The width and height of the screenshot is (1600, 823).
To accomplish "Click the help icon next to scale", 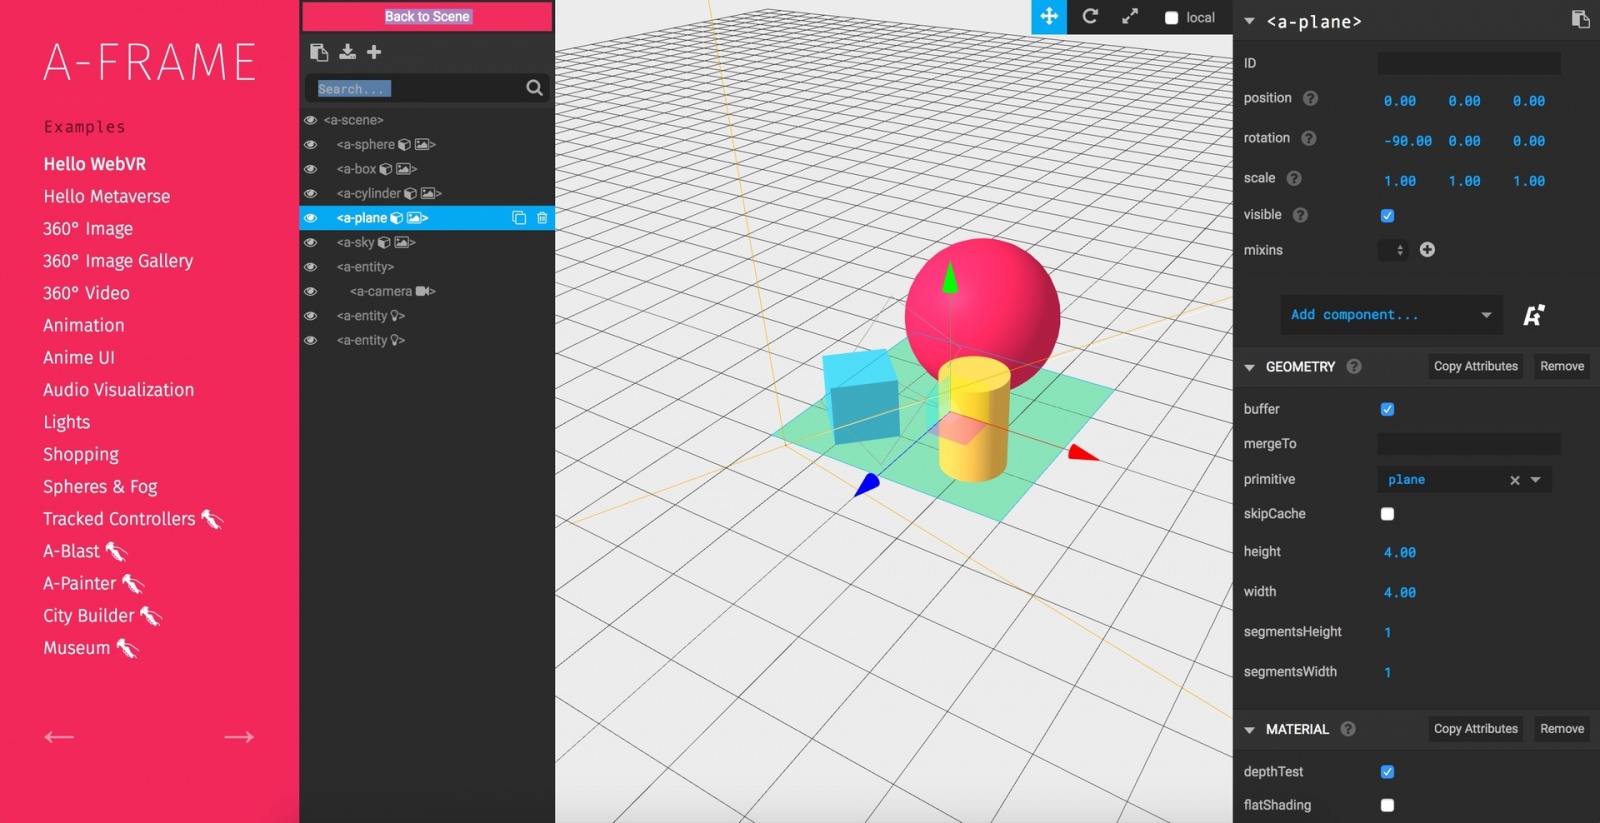I will point(1294,178).
